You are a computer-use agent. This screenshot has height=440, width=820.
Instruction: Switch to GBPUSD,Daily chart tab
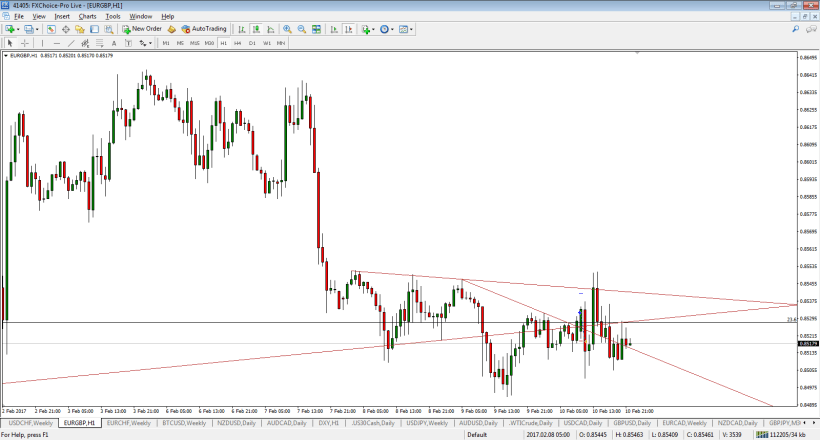(632, 423)
